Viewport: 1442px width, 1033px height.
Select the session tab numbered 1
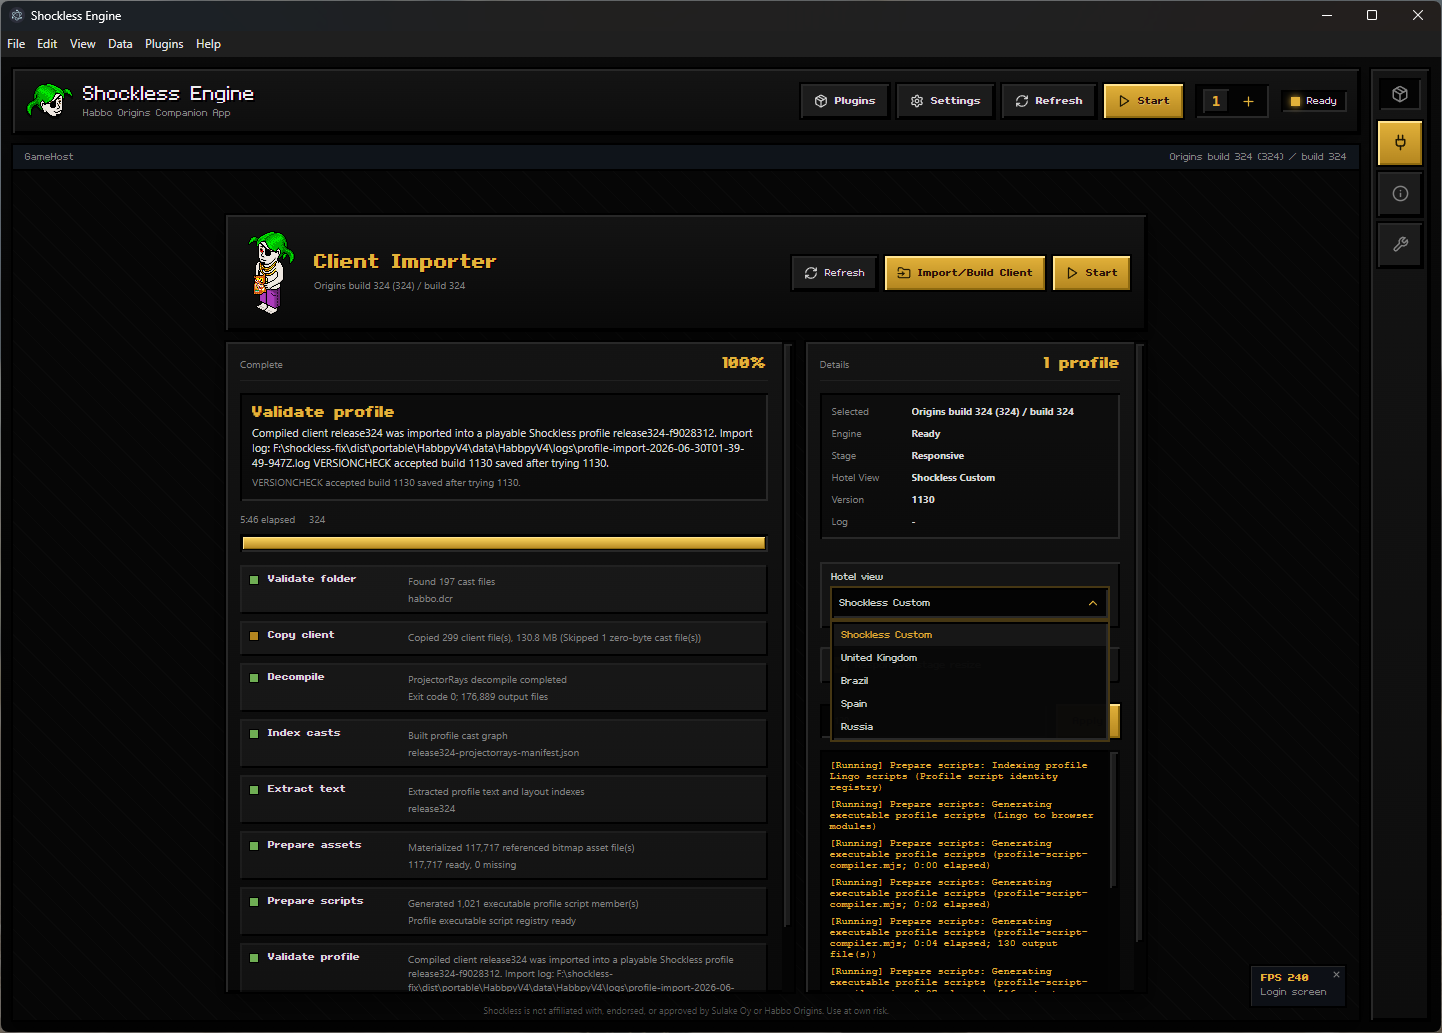click(1216, 101)
